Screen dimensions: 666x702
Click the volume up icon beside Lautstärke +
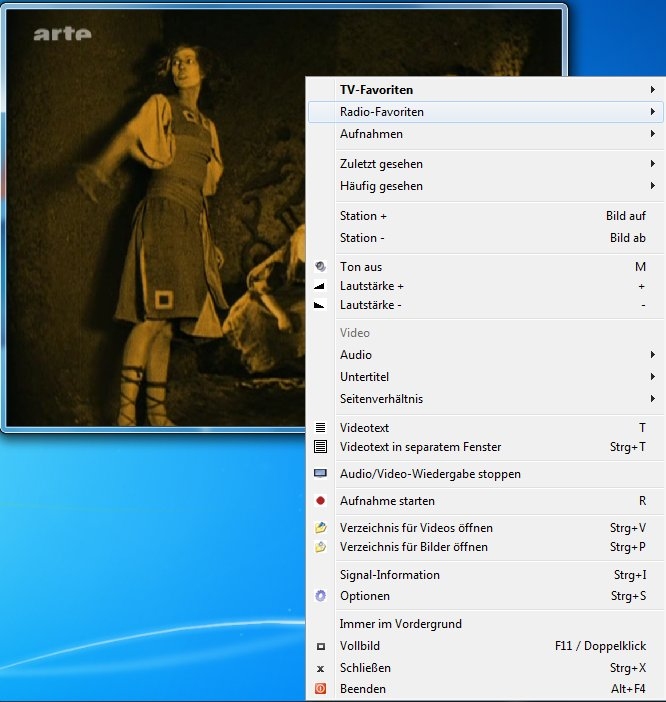pos(320,286)
